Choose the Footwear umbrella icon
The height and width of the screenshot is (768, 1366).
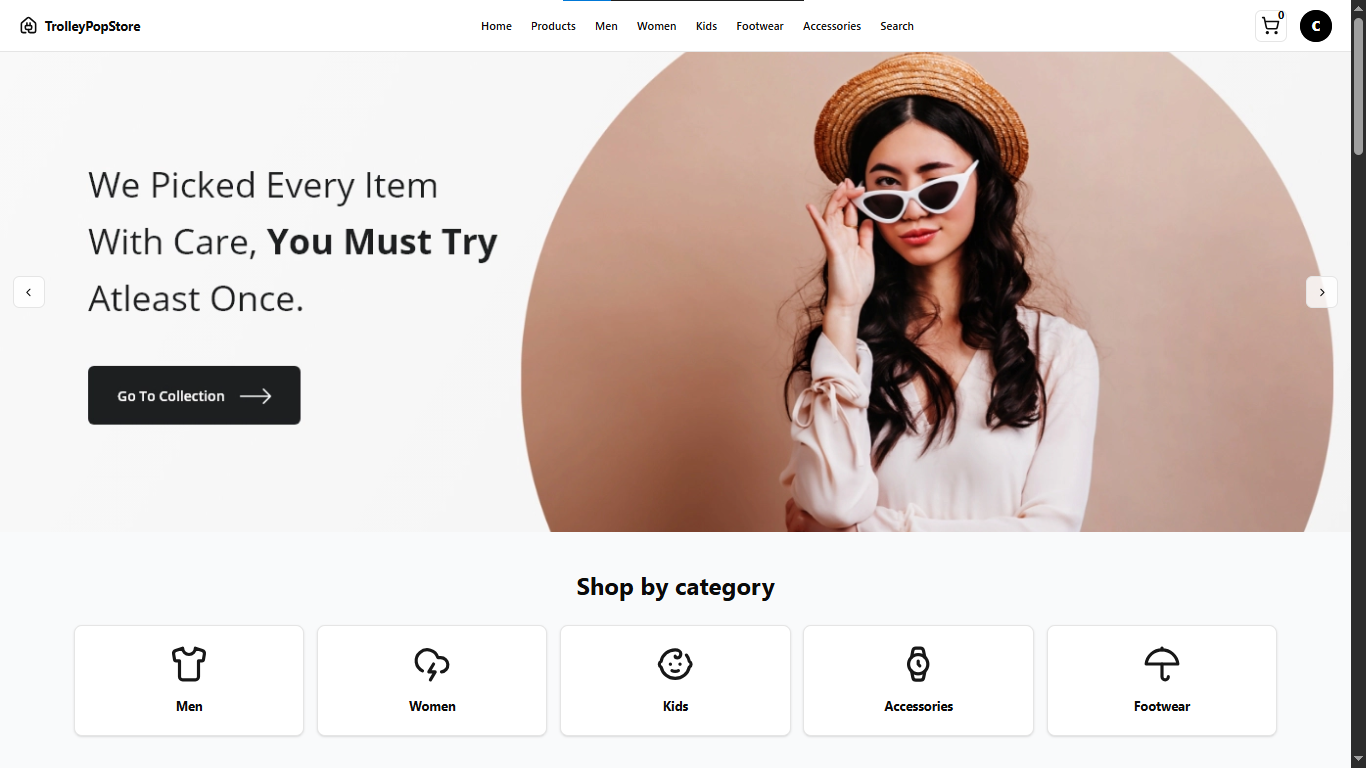click(x=1162, y=663)
